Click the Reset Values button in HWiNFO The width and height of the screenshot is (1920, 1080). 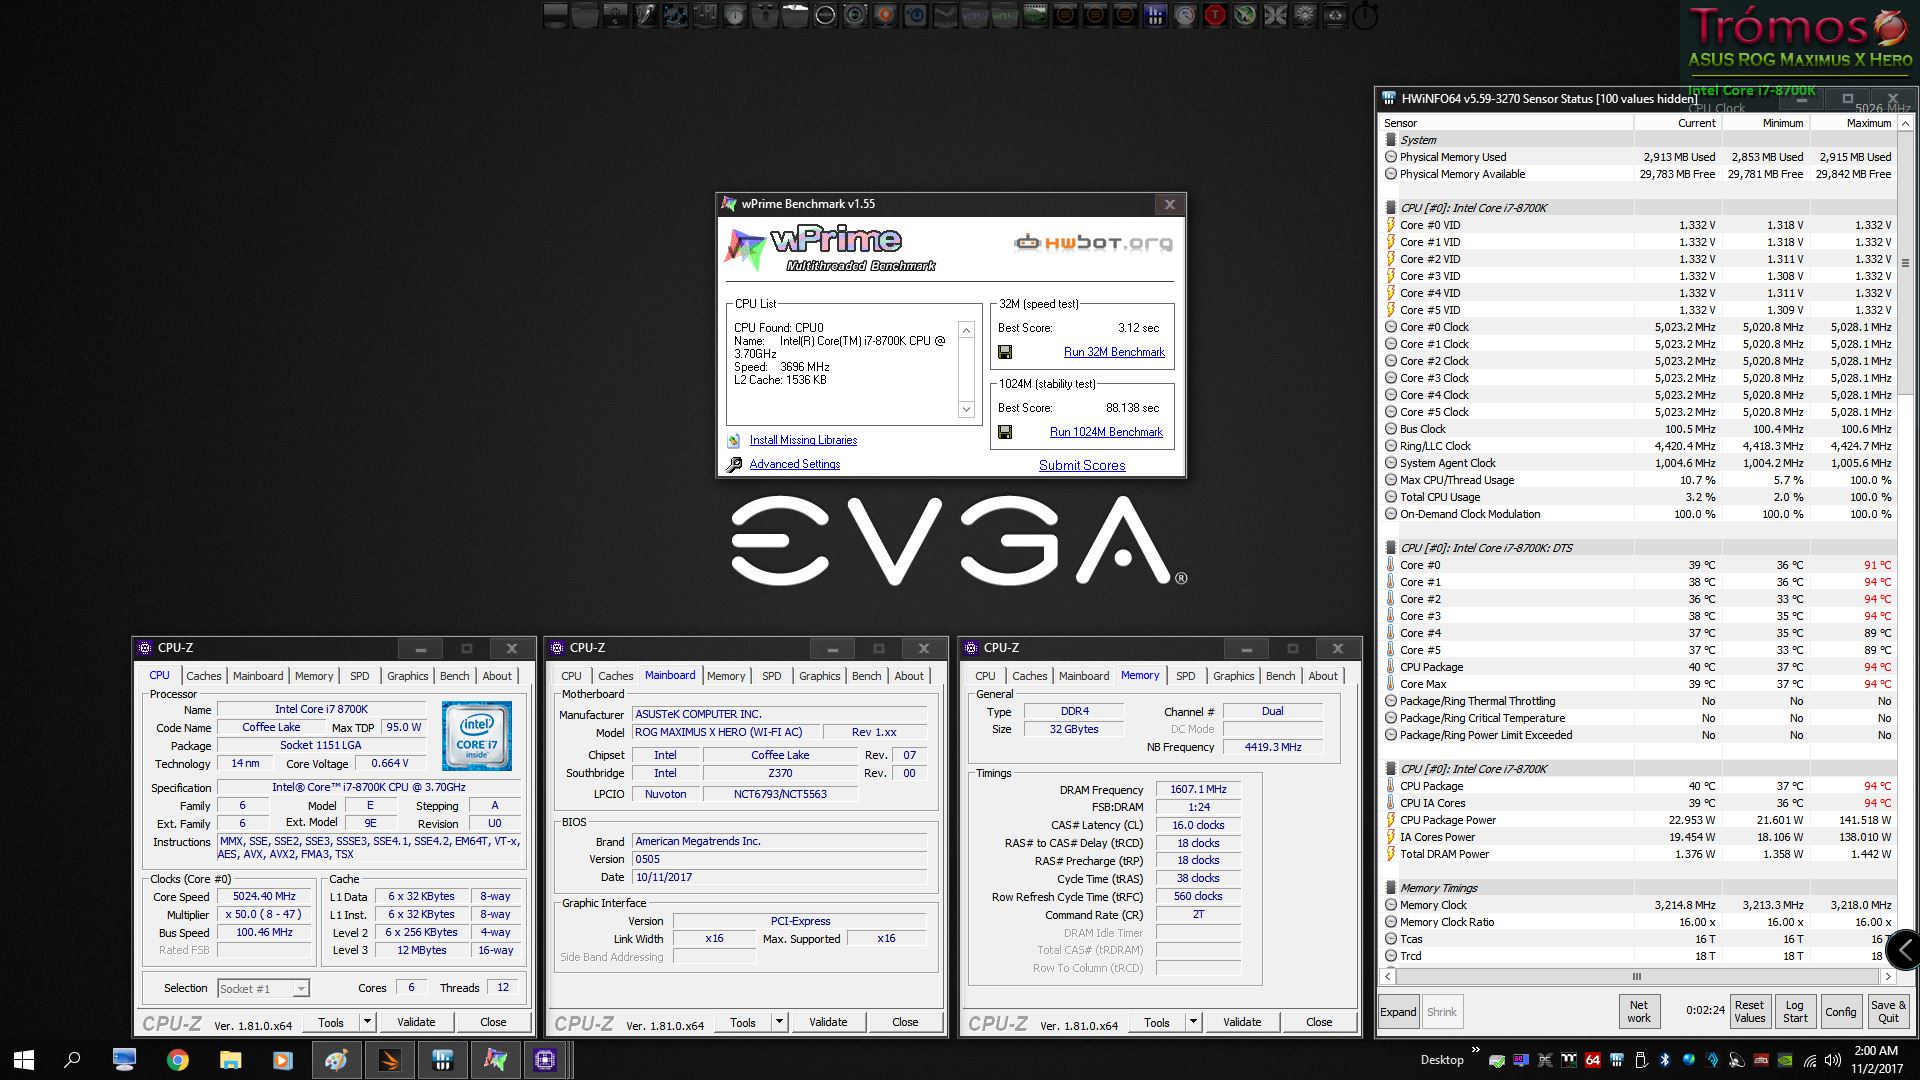coord(1749,1012)
